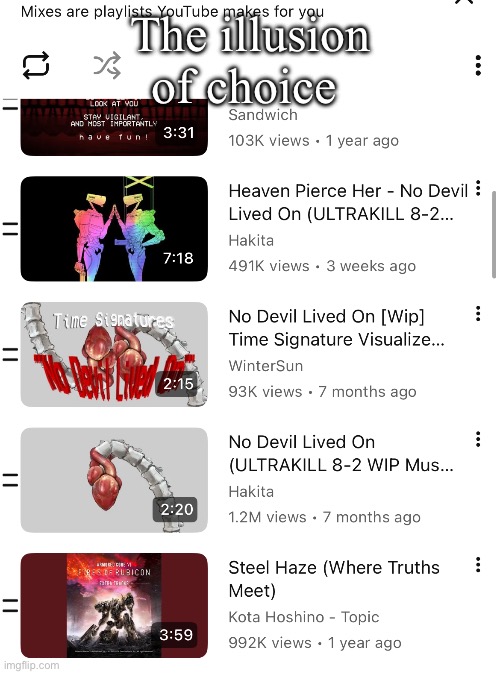The width and height of the screenshot is (500, 674).
Task: Open options for Time Signature Visualizer video
Action: [x=478, y=313]
